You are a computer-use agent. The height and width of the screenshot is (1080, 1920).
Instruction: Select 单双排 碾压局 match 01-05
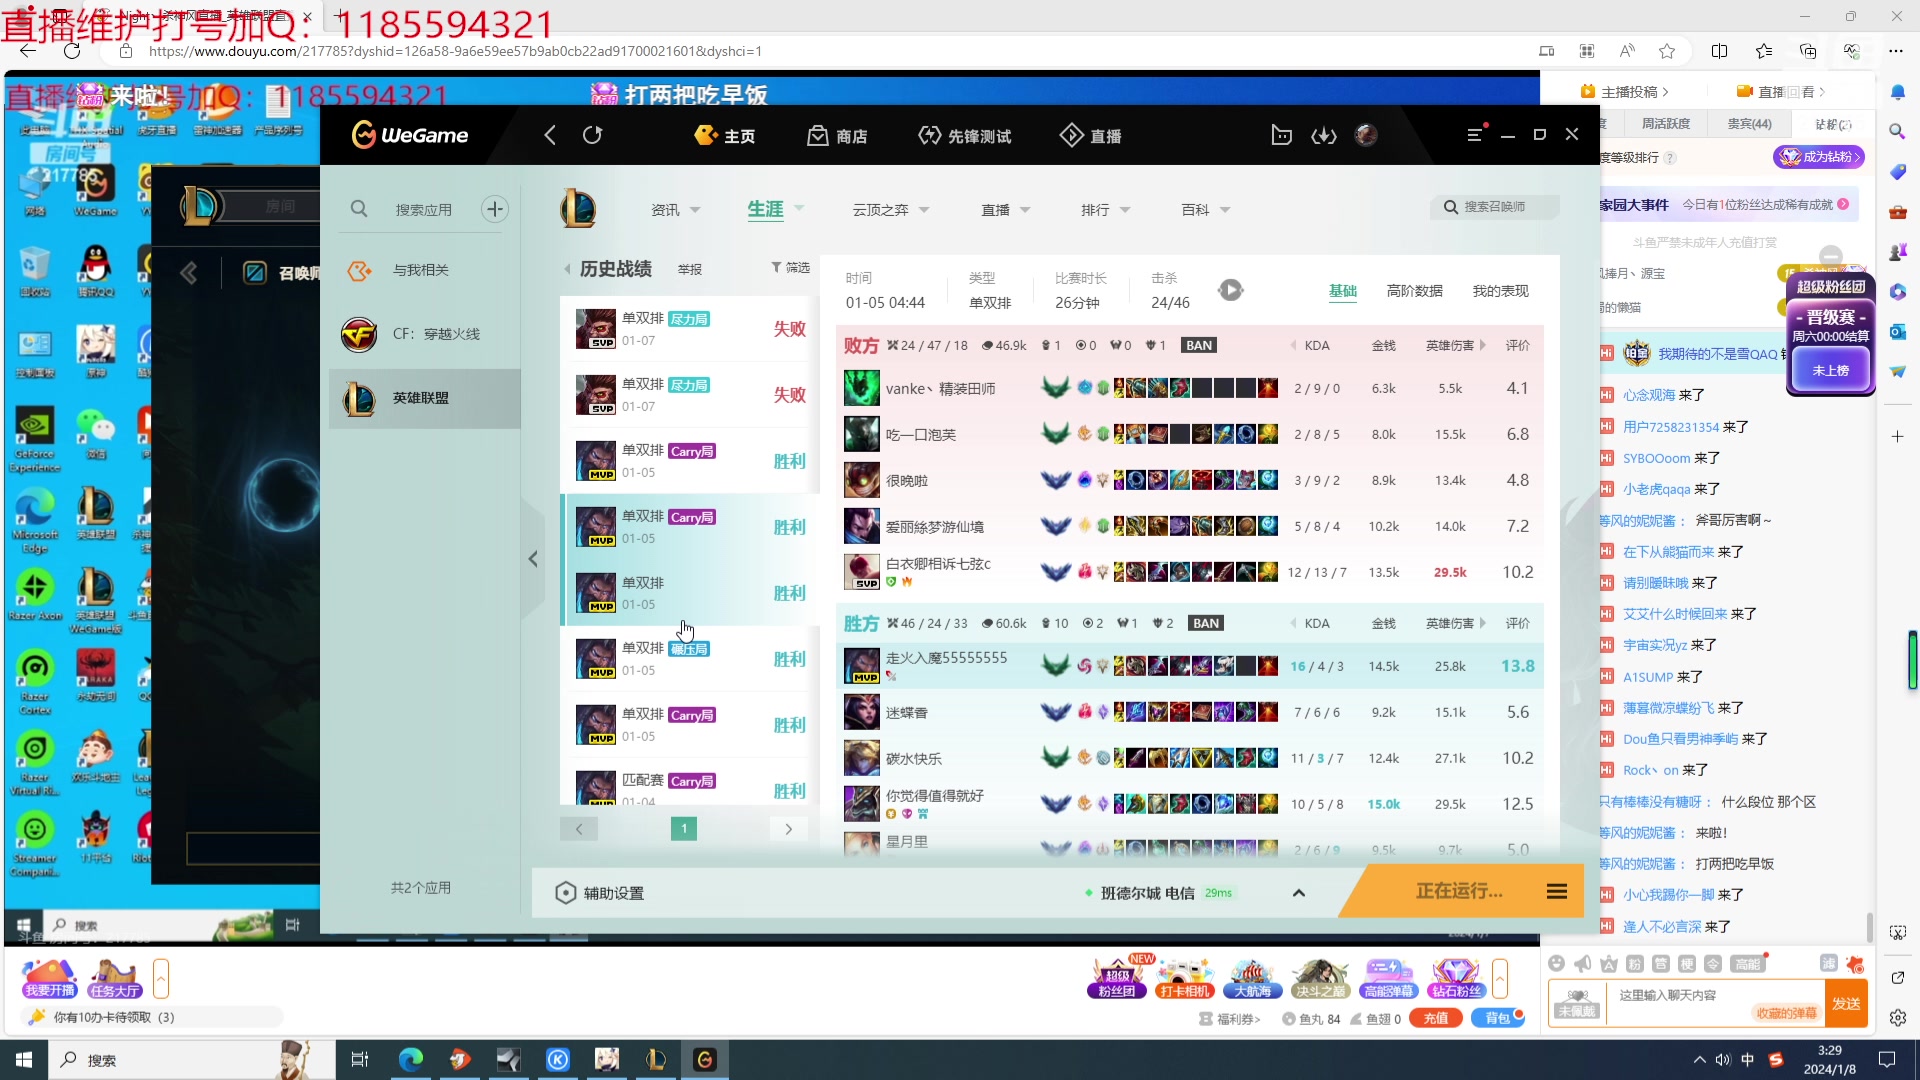[x=690, y=659]
